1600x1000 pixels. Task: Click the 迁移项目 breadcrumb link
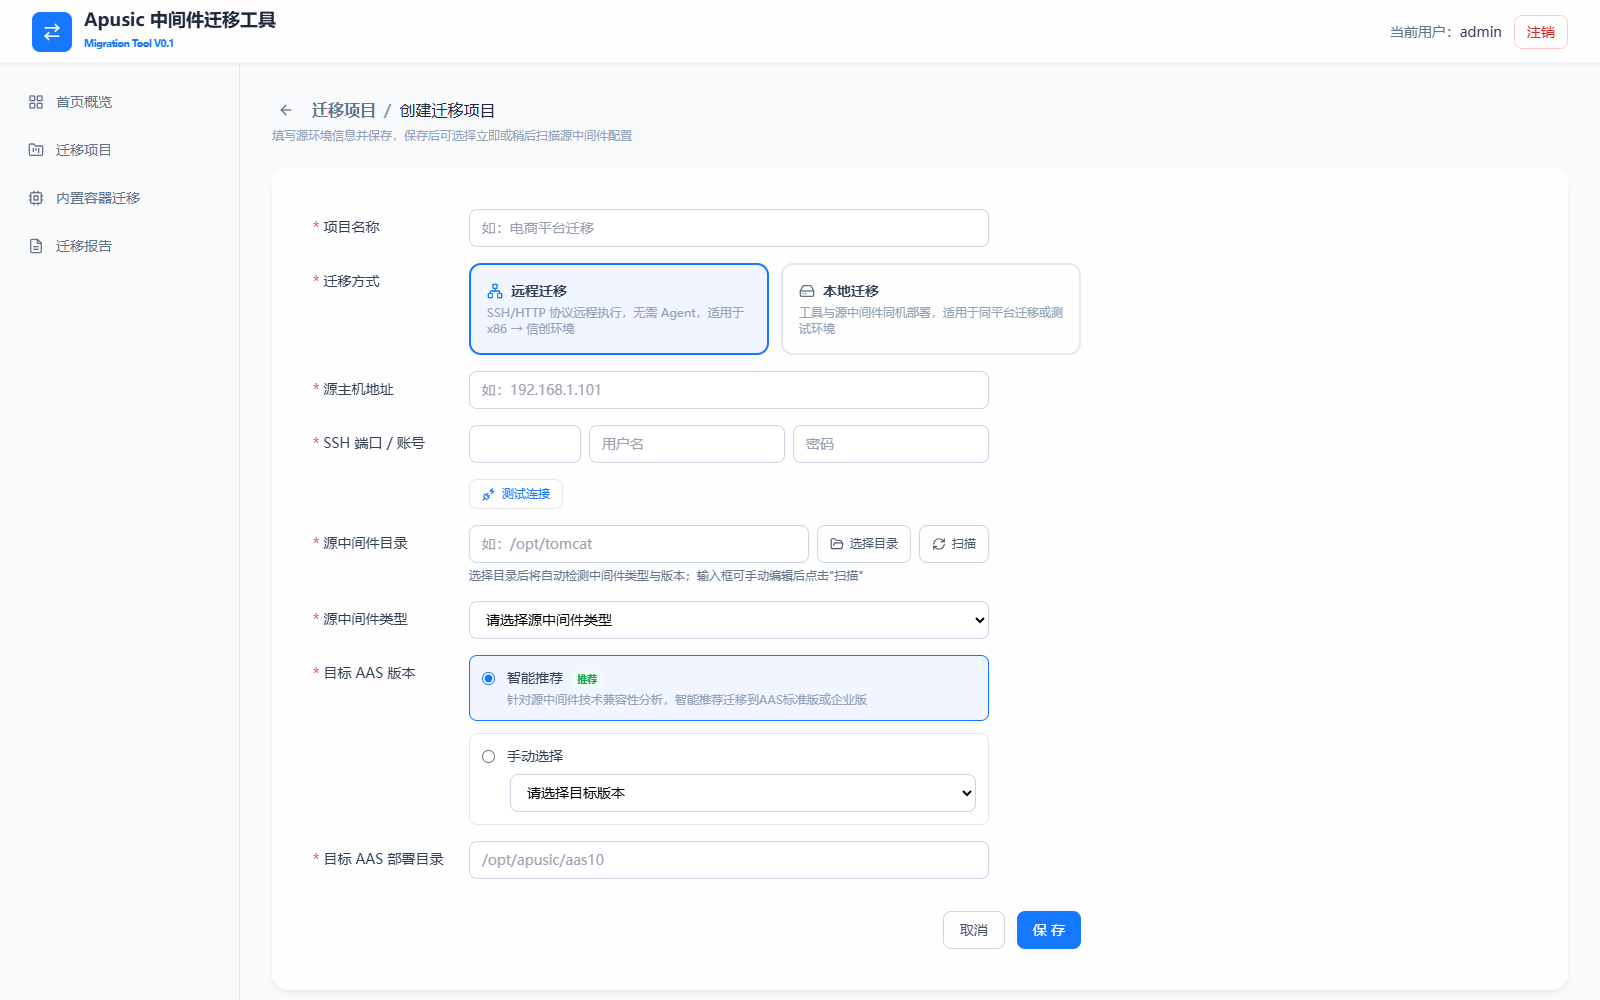tap(344, 110)
